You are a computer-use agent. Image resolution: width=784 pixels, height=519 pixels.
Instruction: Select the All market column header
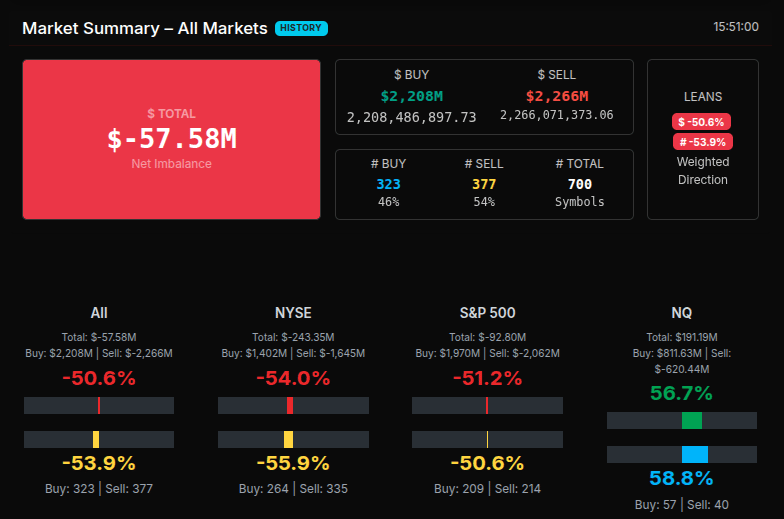pos(99,313)
